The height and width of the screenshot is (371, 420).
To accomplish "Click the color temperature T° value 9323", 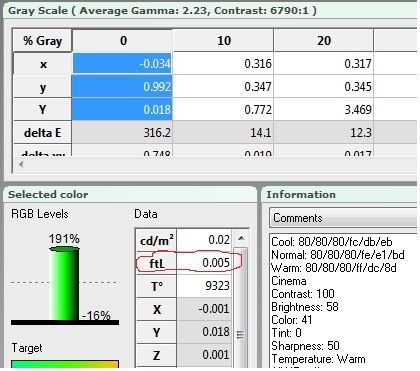I will click(x=204, y=286).
